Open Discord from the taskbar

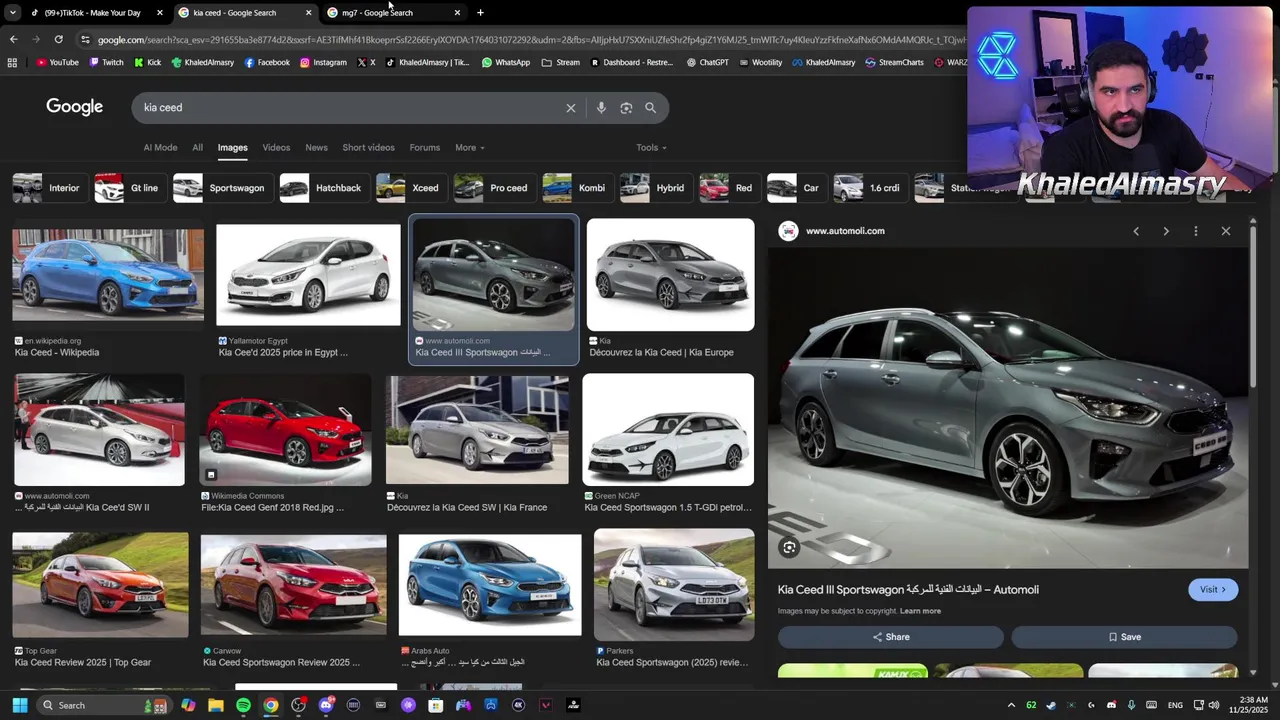pos(326,705)
